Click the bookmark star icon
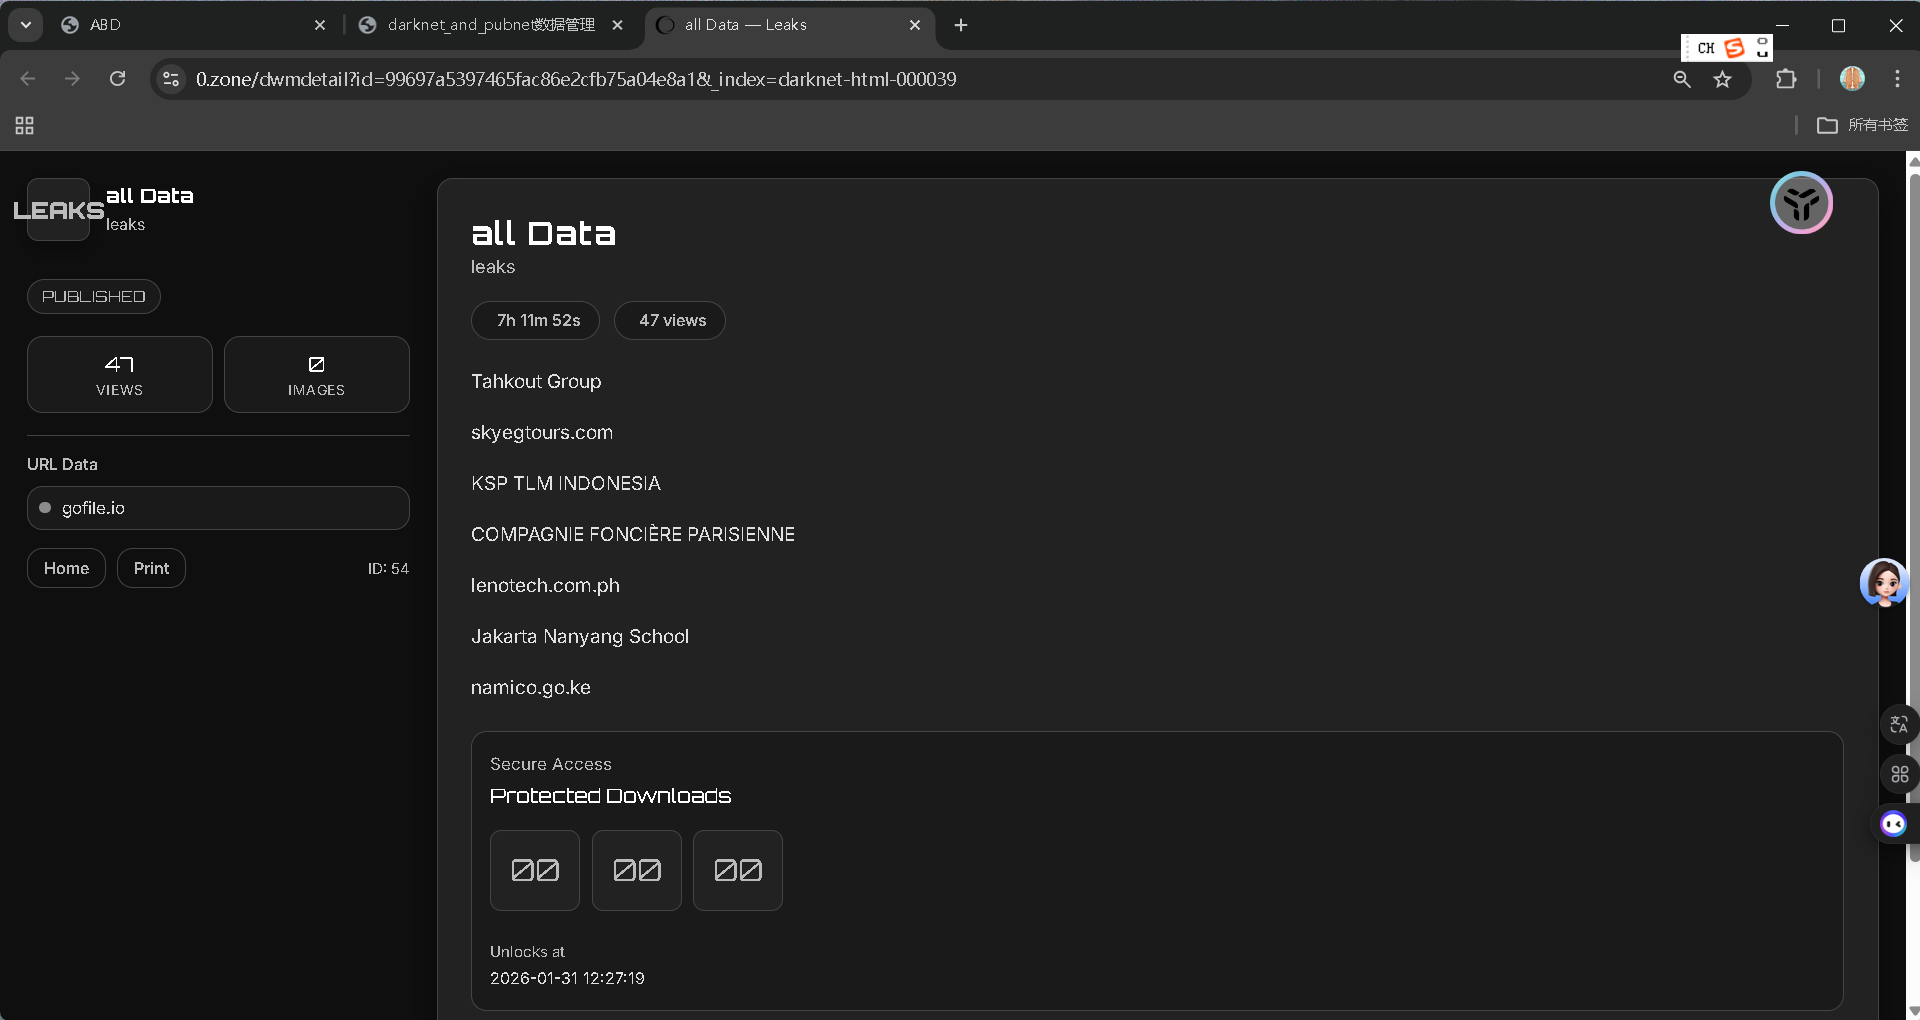The image size is (1920, 1020). click(1722, 79)
